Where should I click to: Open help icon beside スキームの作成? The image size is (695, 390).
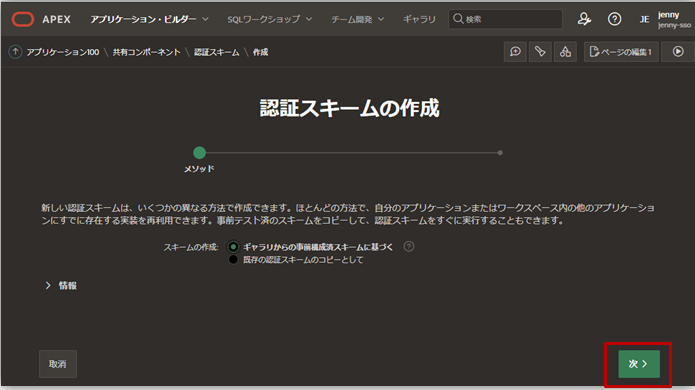(409, 246)
